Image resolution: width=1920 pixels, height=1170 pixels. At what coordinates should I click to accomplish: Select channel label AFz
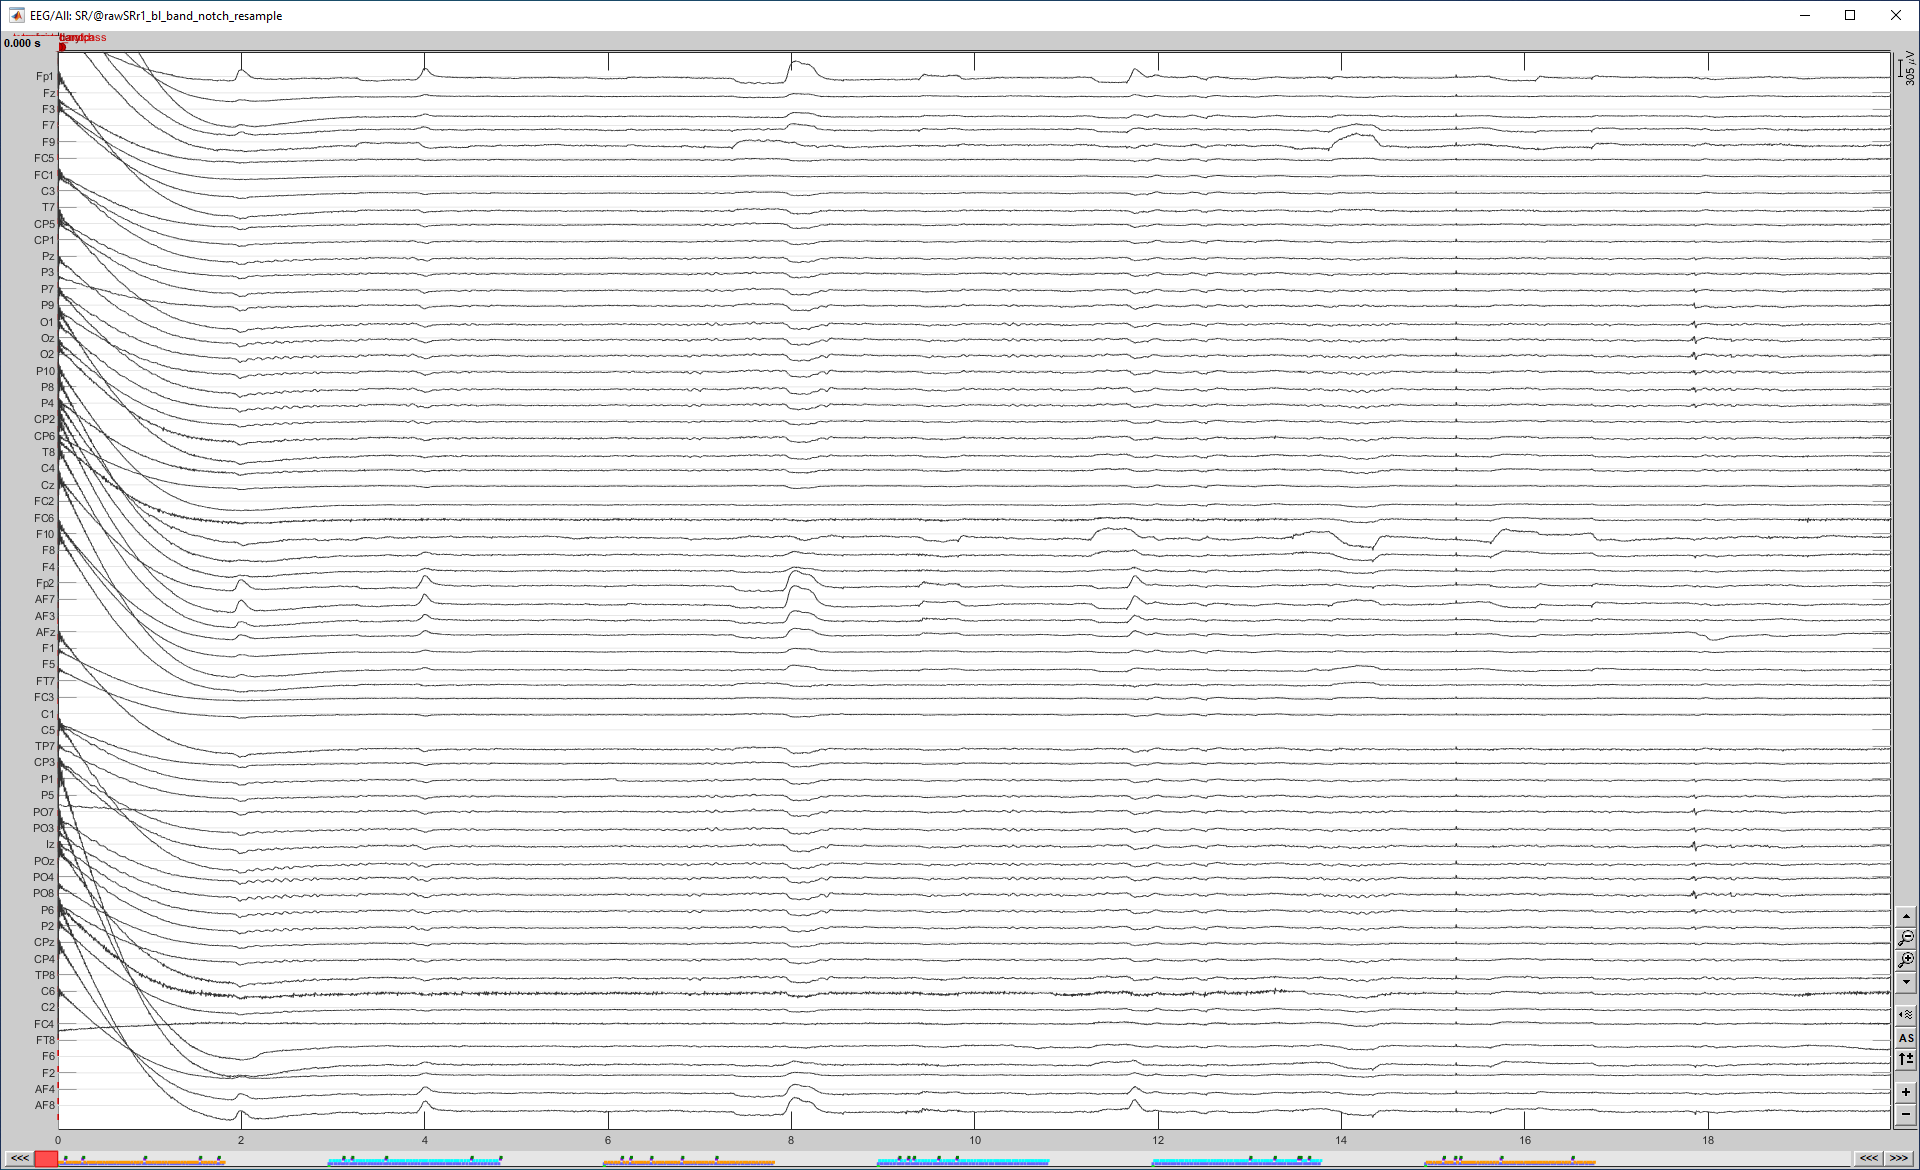[x=45, y=632]
